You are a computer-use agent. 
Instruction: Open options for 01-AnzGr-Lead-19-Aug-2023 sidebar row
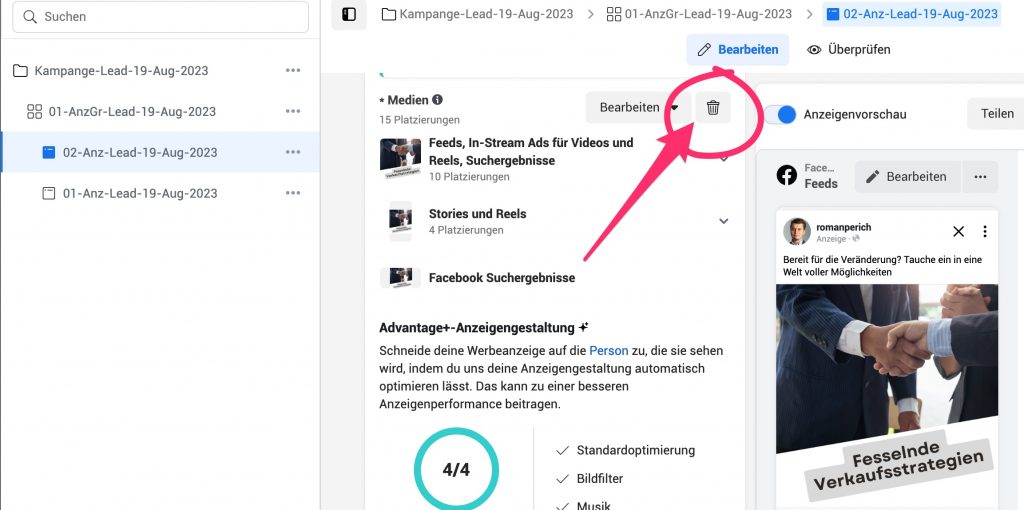pos(293,112)
